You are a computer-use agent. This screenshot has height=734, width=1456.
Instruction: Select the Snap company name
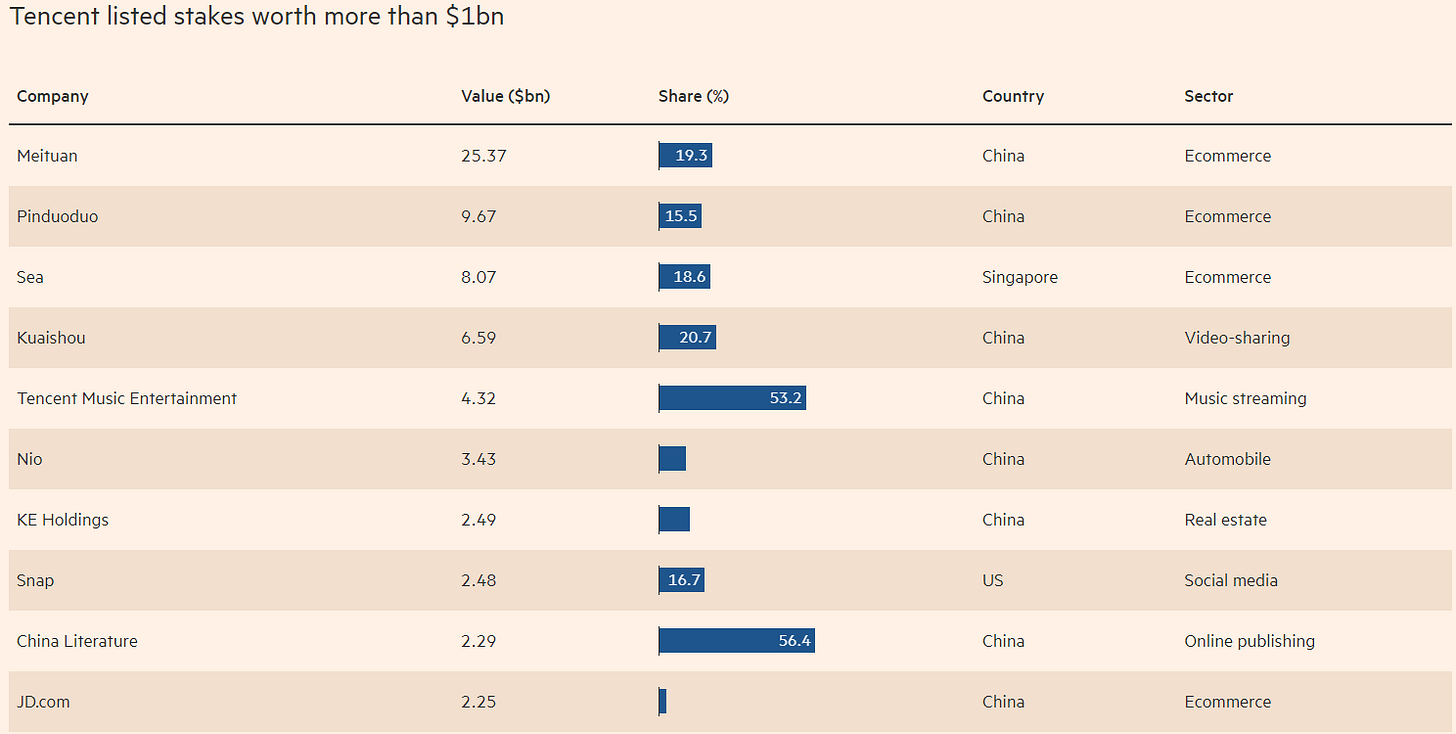click(35, 581)
